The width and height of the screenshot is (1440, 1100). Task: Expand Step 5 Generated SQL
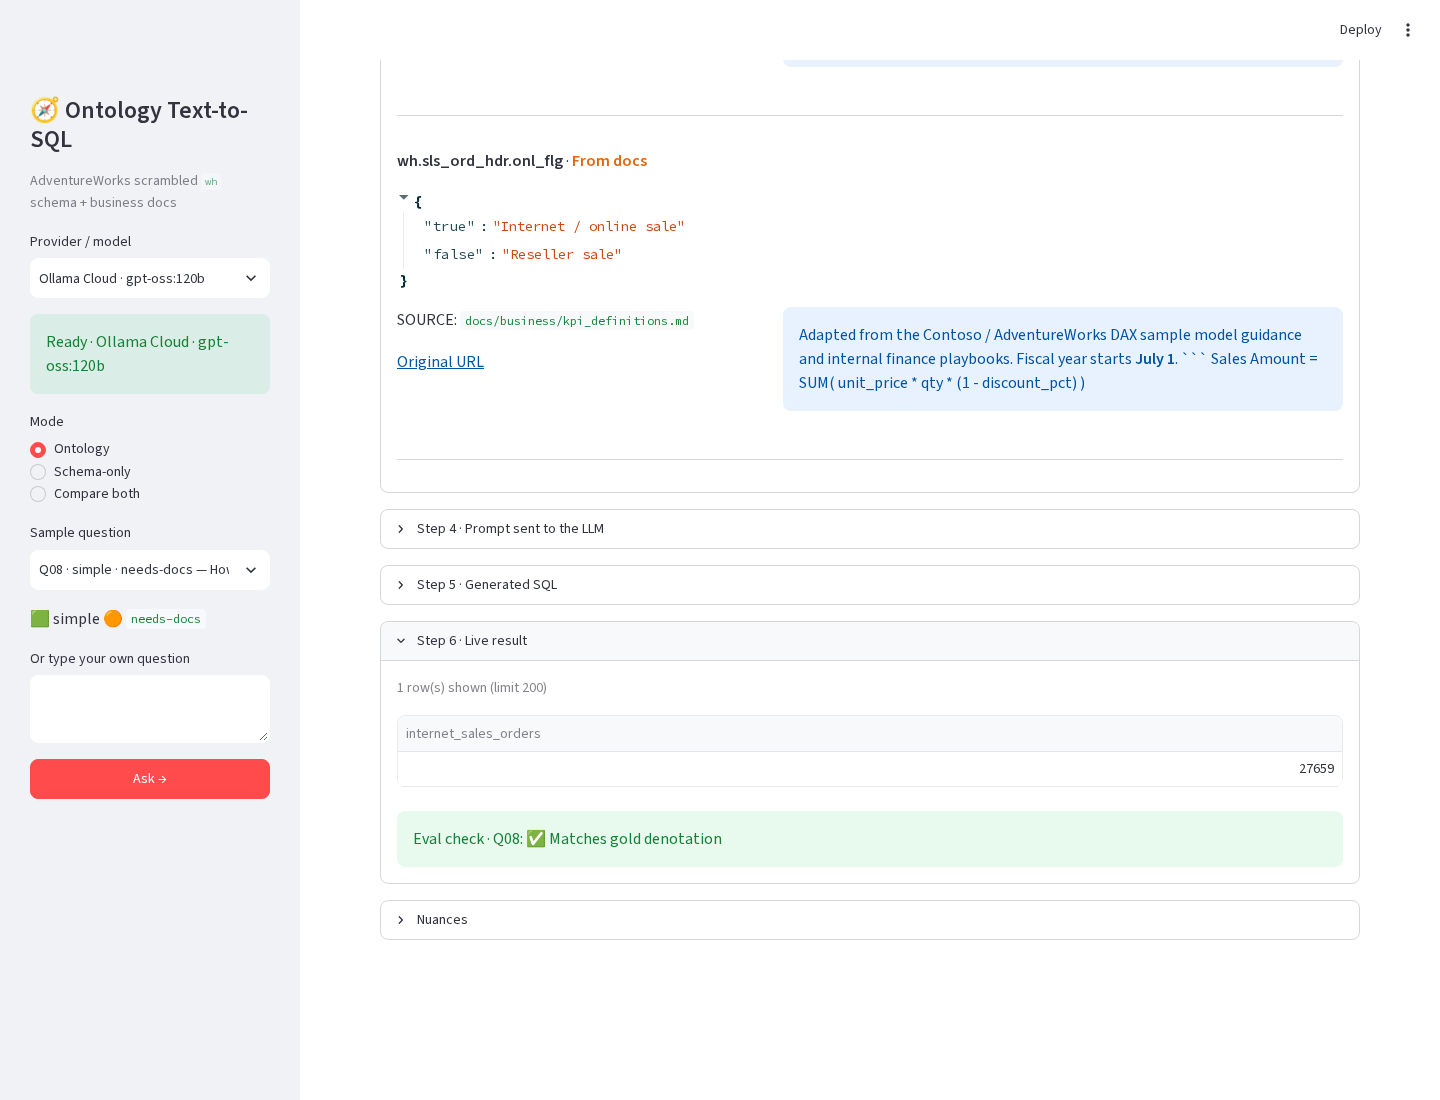pos(870,585)
